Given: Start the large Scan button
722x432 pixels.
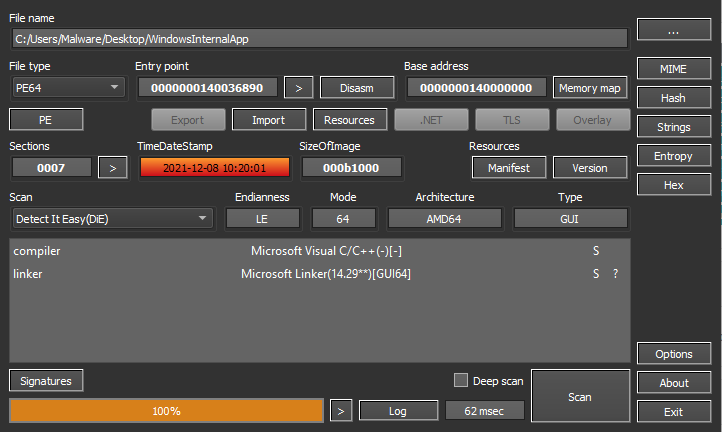Looking at the screenshot, I should [x=580, y=396].
